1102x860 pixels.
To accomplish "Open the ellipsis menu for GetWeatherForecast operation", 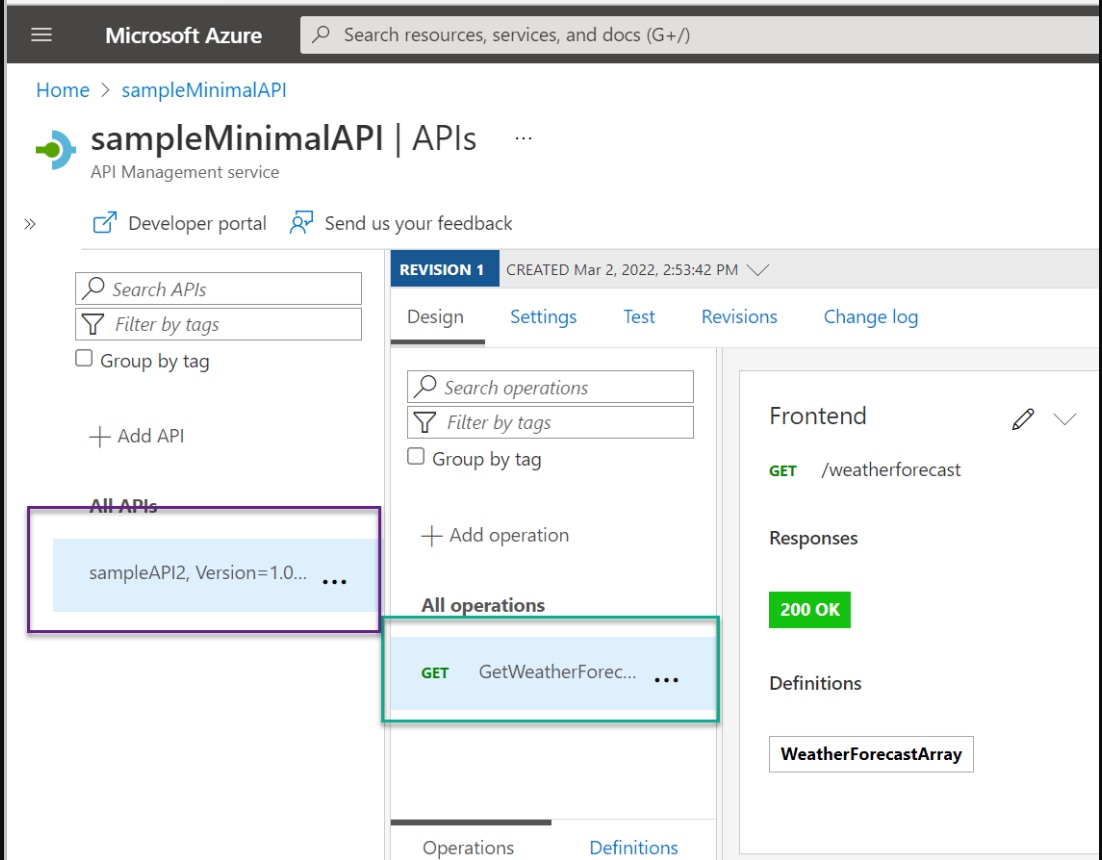I will point(666,679).
